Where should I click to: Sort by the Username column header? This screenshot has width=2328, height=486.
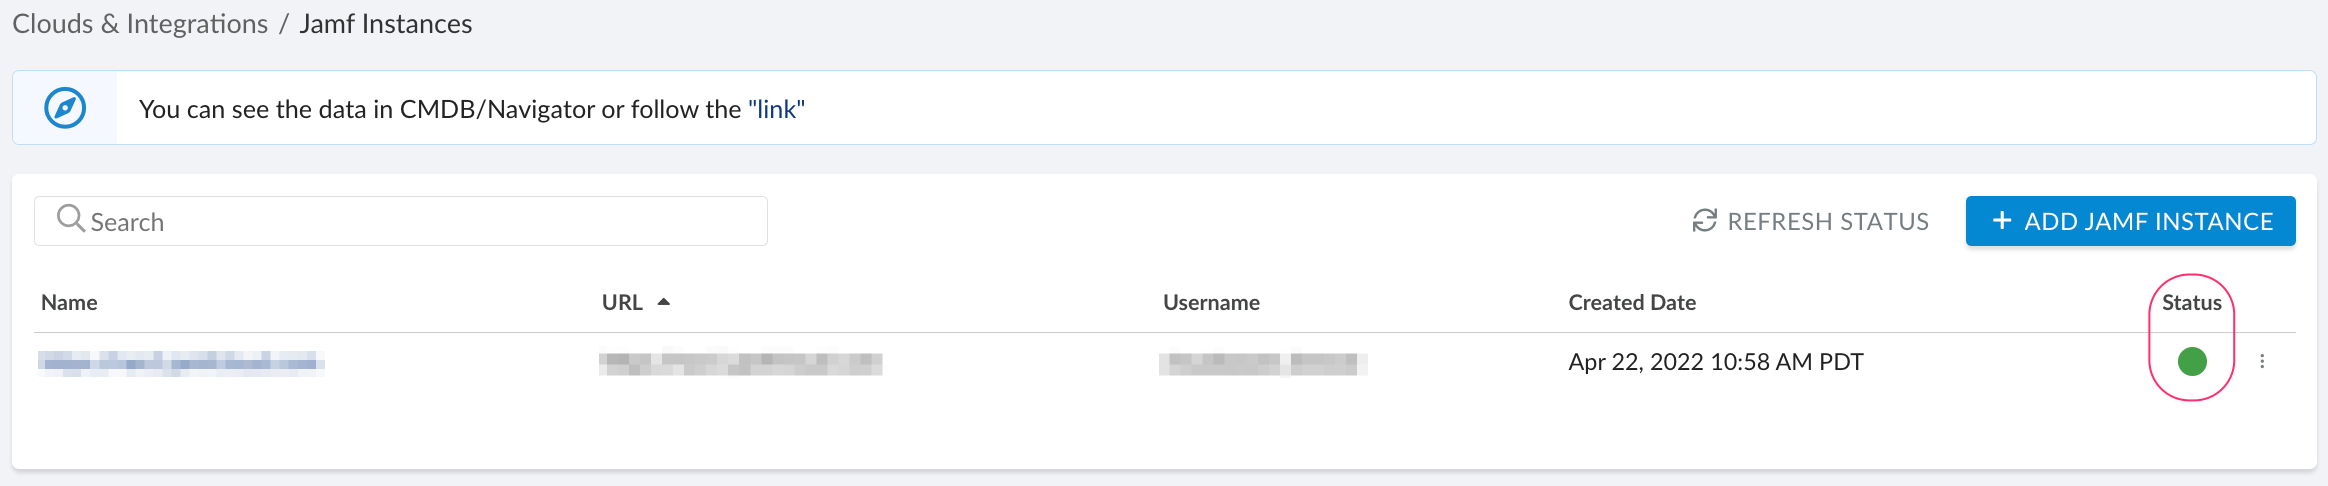coord(1211,303)
